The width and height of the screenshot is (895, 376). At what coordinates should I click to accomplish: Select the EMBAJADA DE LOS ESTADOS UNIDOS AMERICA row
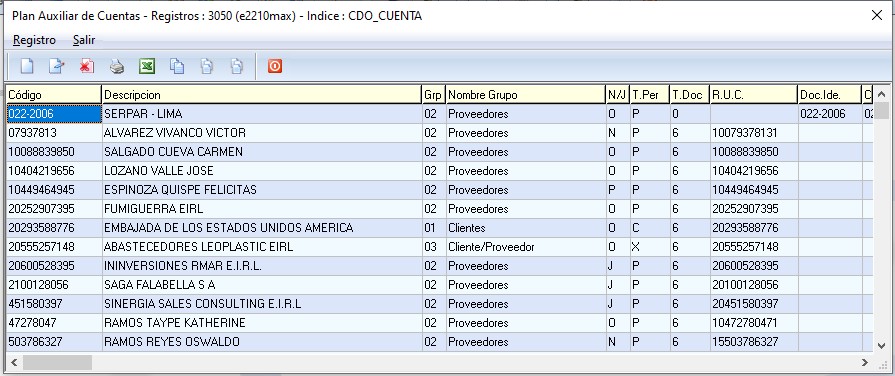point(440,228)
